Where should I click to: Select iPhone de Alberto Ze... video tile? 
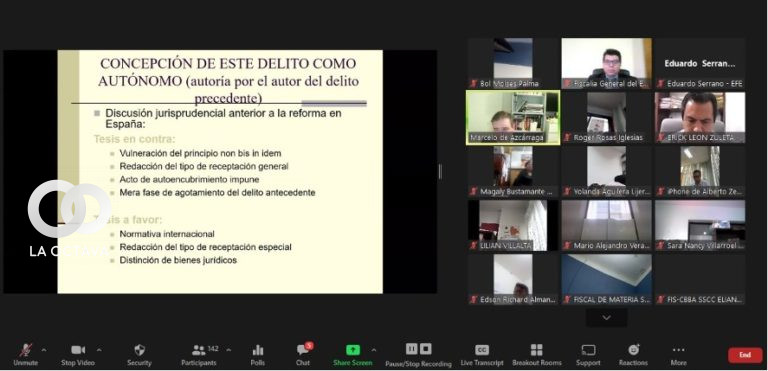pyautogui.click(x=700, y=172)
